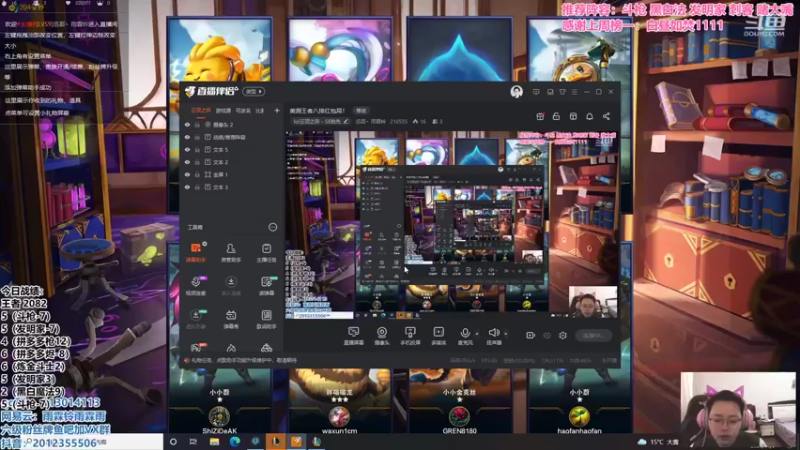Open the streamer profile avatar
Image resolution: width=800 pixels, height=450 pixels.
coord(516,91)
